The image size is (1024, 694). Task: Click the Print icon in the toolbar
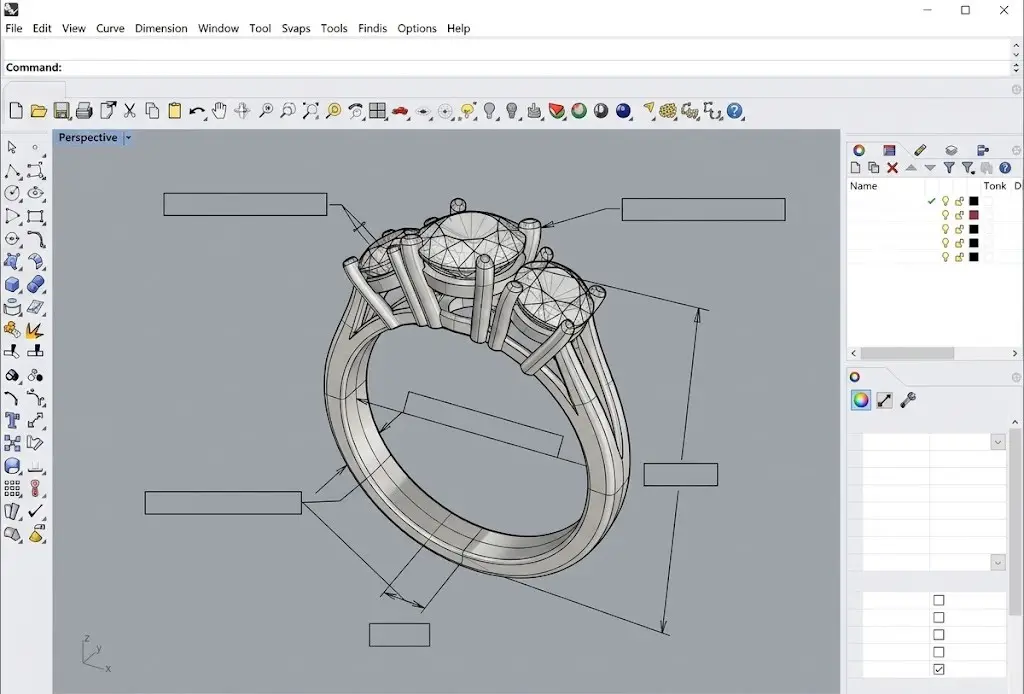pyautogui.click(x=84, y=111)
